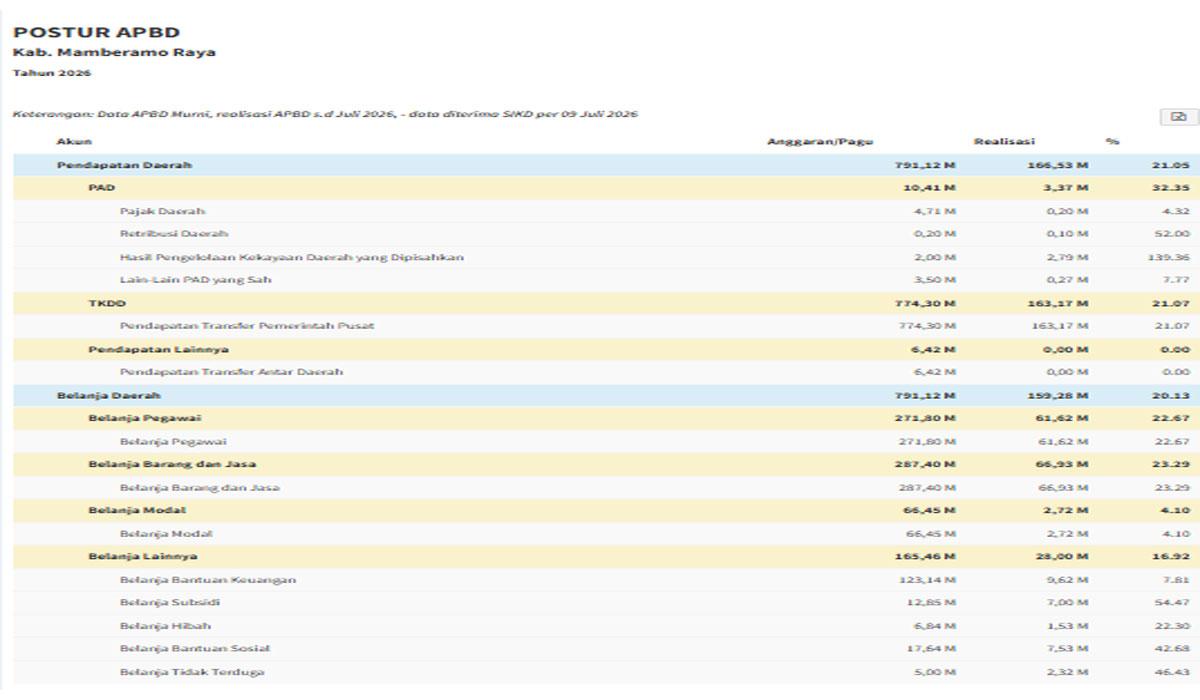The width and height of the screenshot is (1200, 700).
Task: Click the Belanja Hibah row label
Action: pyautogui.click(x=165, y=625)
